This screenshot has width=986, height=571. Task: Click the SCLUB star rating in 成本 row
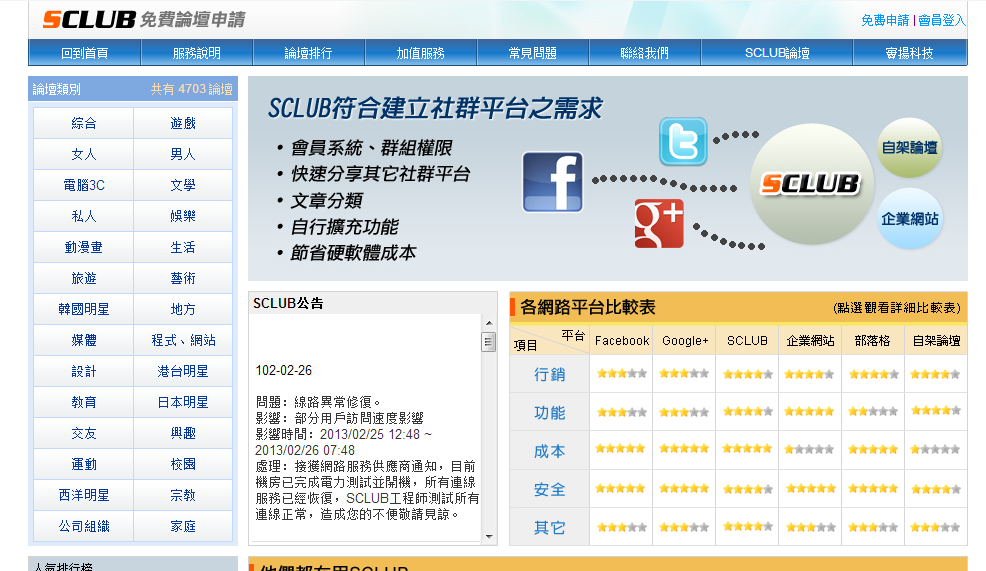pos(747,448)
